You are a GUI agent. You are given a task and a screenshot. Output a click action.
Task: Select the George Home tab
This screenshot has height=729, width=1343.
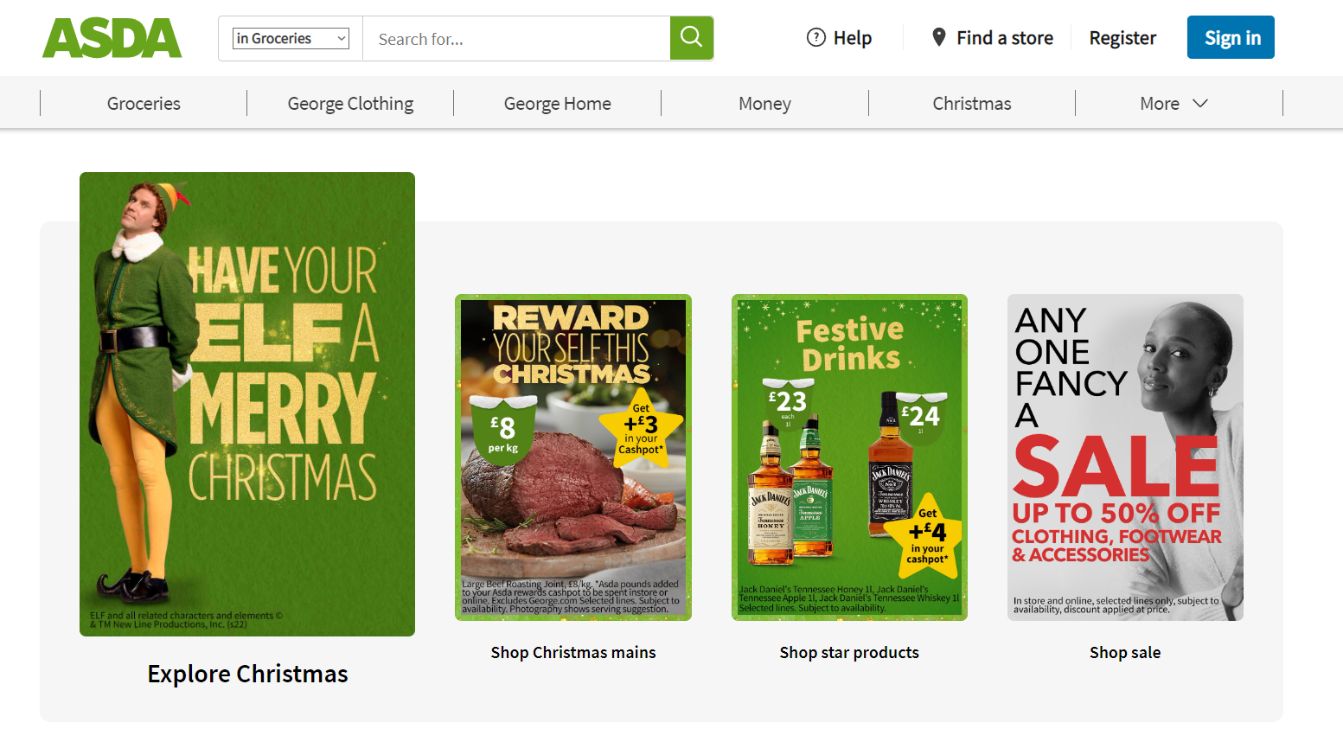click(x=557, y=103)
